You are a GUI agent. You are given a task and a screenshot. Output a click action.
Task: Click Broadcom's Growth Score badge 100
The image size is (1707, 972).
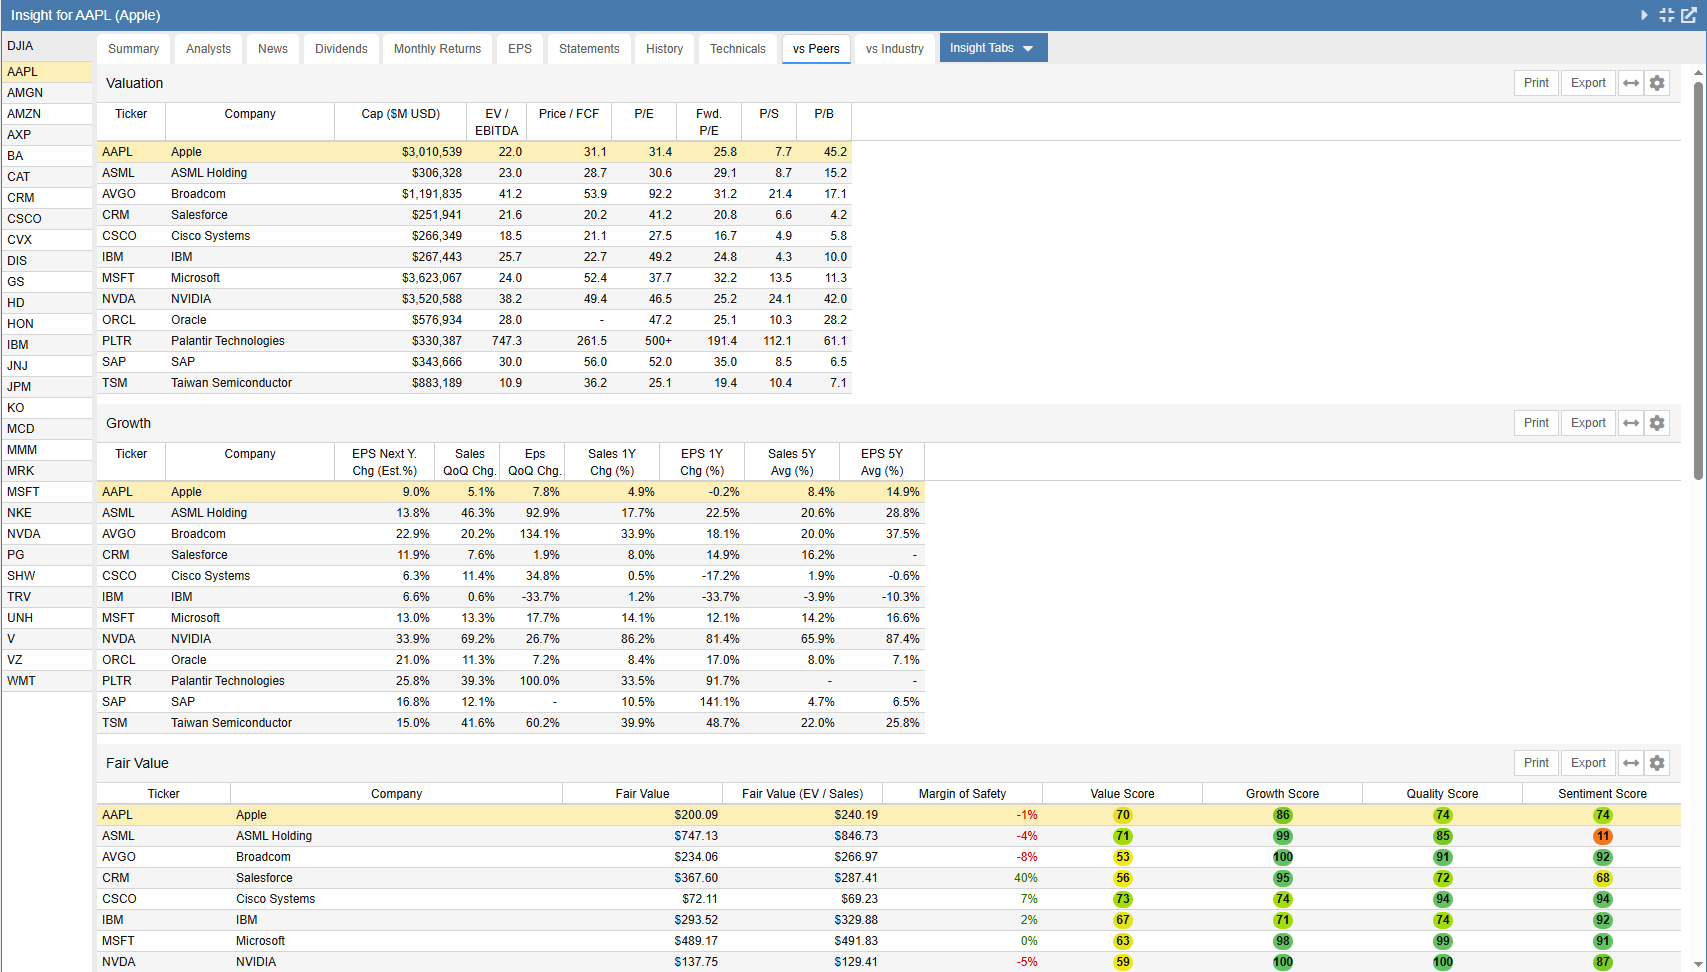(x=1283, y=857)
